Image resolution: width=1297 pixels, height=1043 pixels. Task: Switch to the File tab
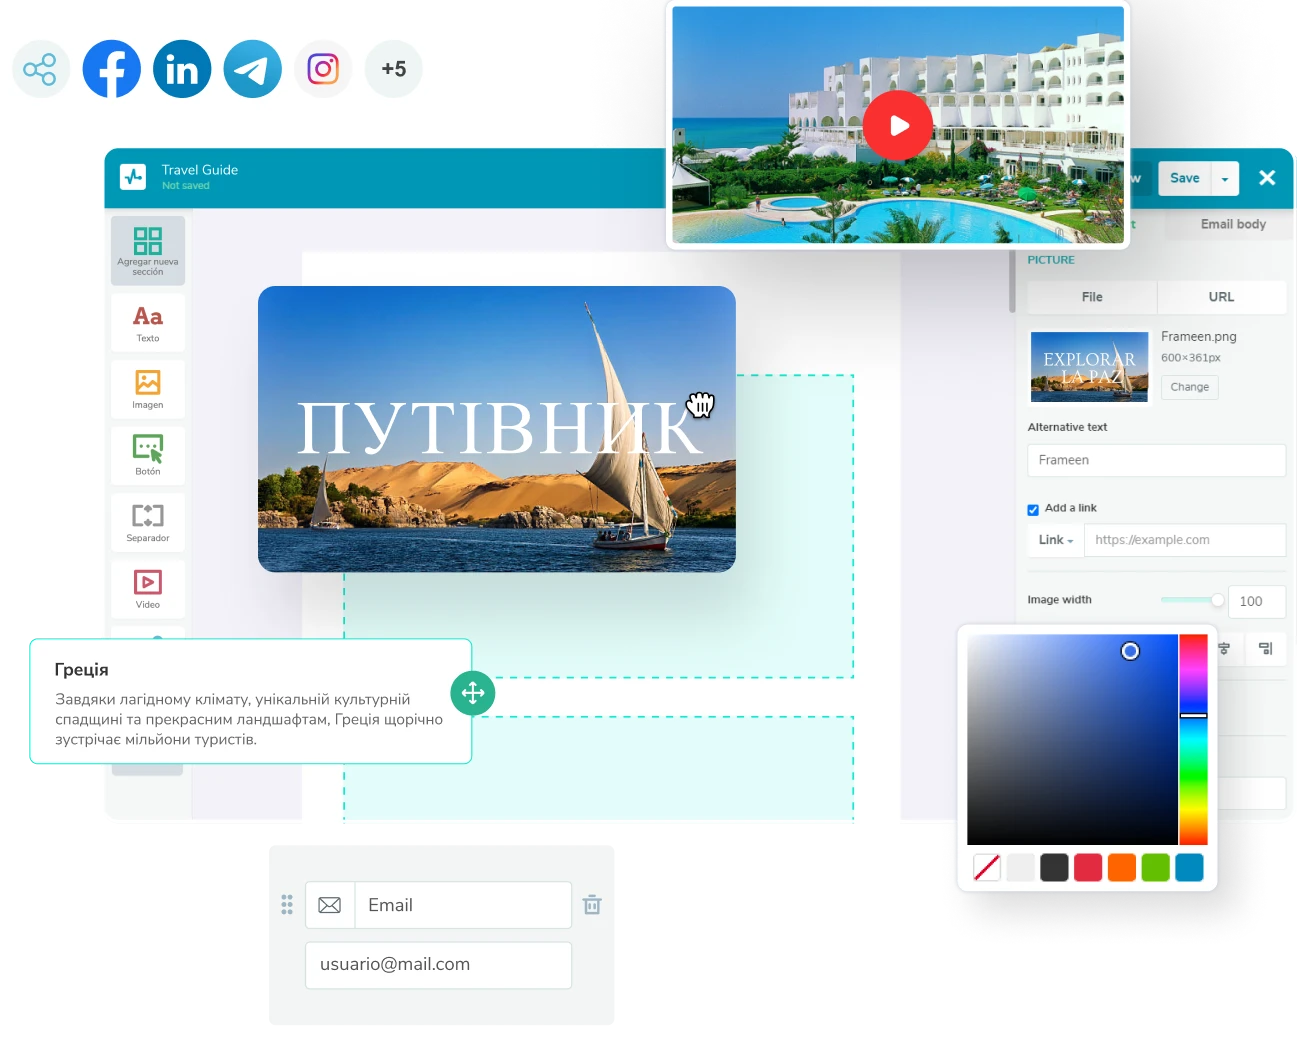(1092, 297)
